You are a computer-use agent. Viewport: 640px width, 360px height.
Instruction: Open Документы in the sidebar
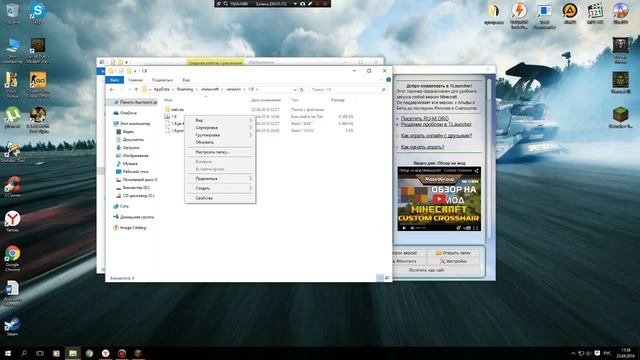coord(129,140)
